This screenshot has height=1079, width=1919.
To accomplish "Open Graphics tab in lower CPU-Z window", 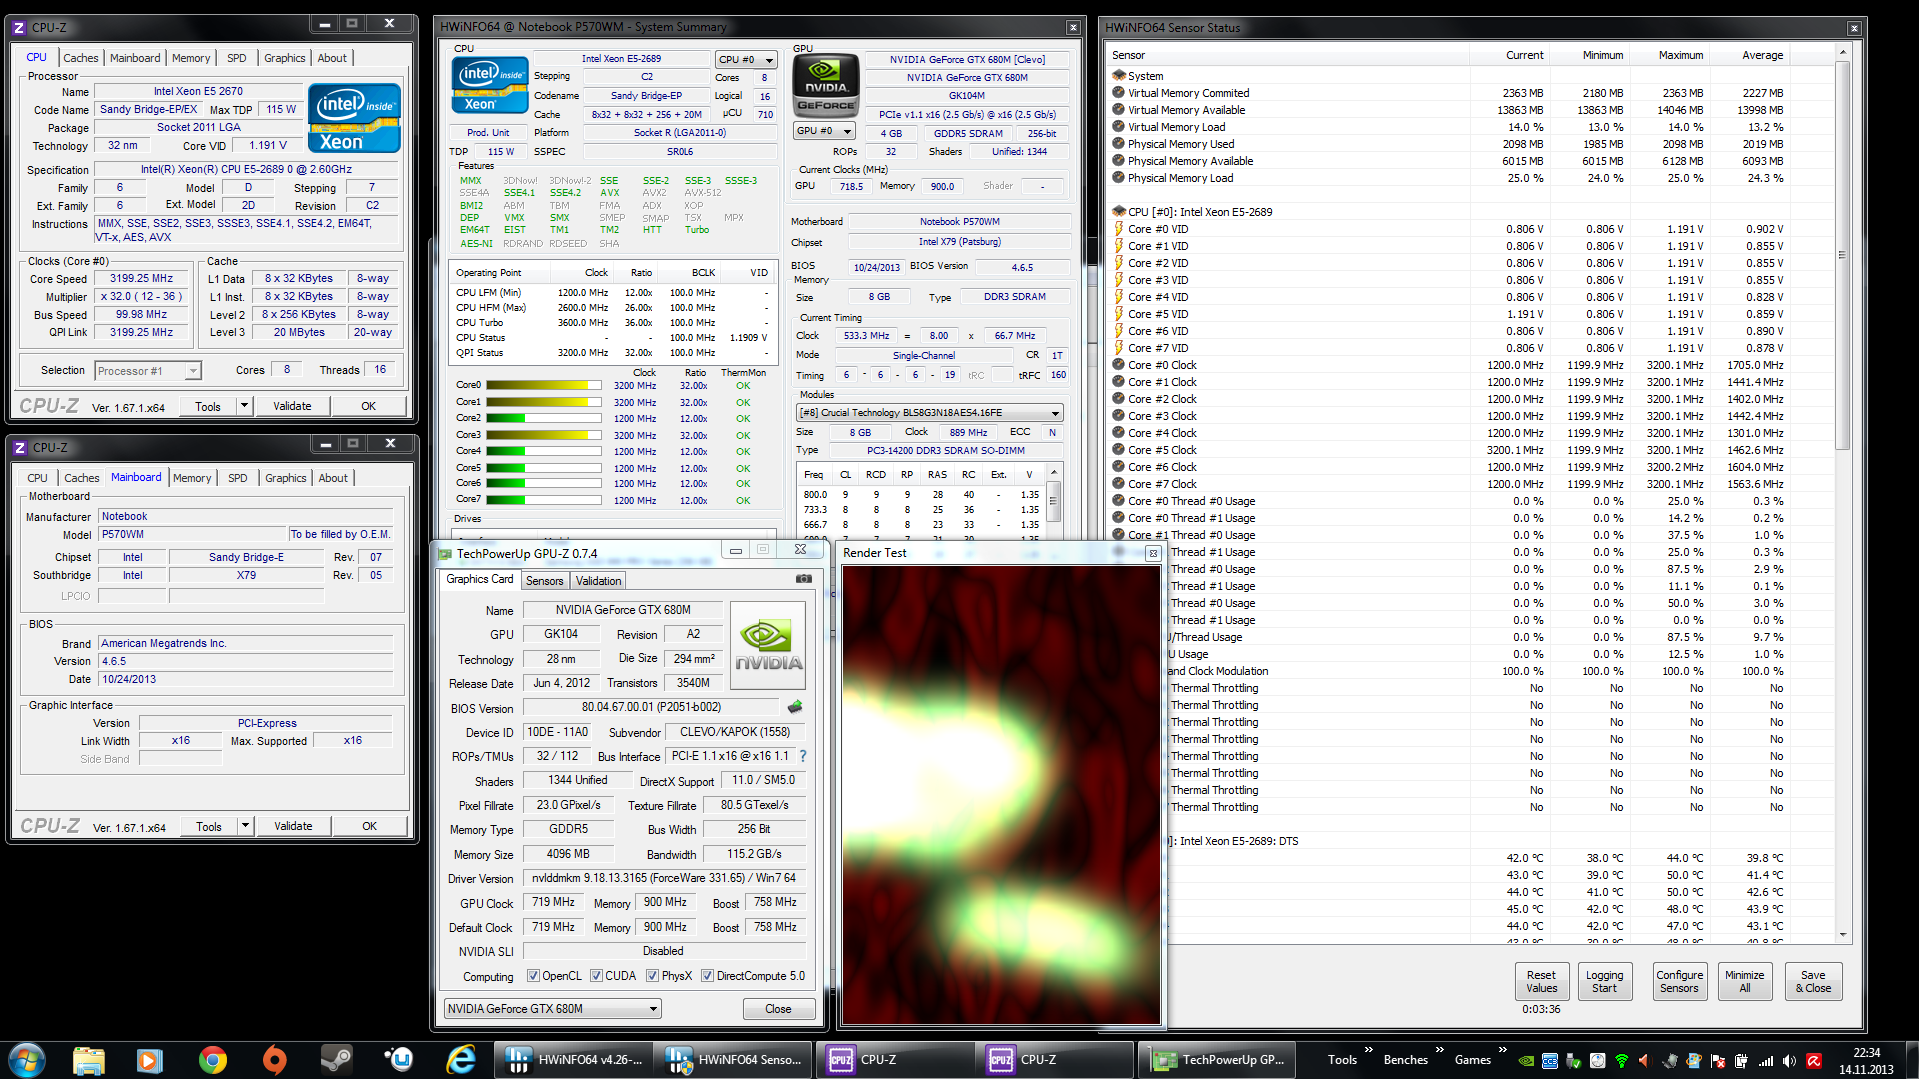I will click(x=286, y=478).
